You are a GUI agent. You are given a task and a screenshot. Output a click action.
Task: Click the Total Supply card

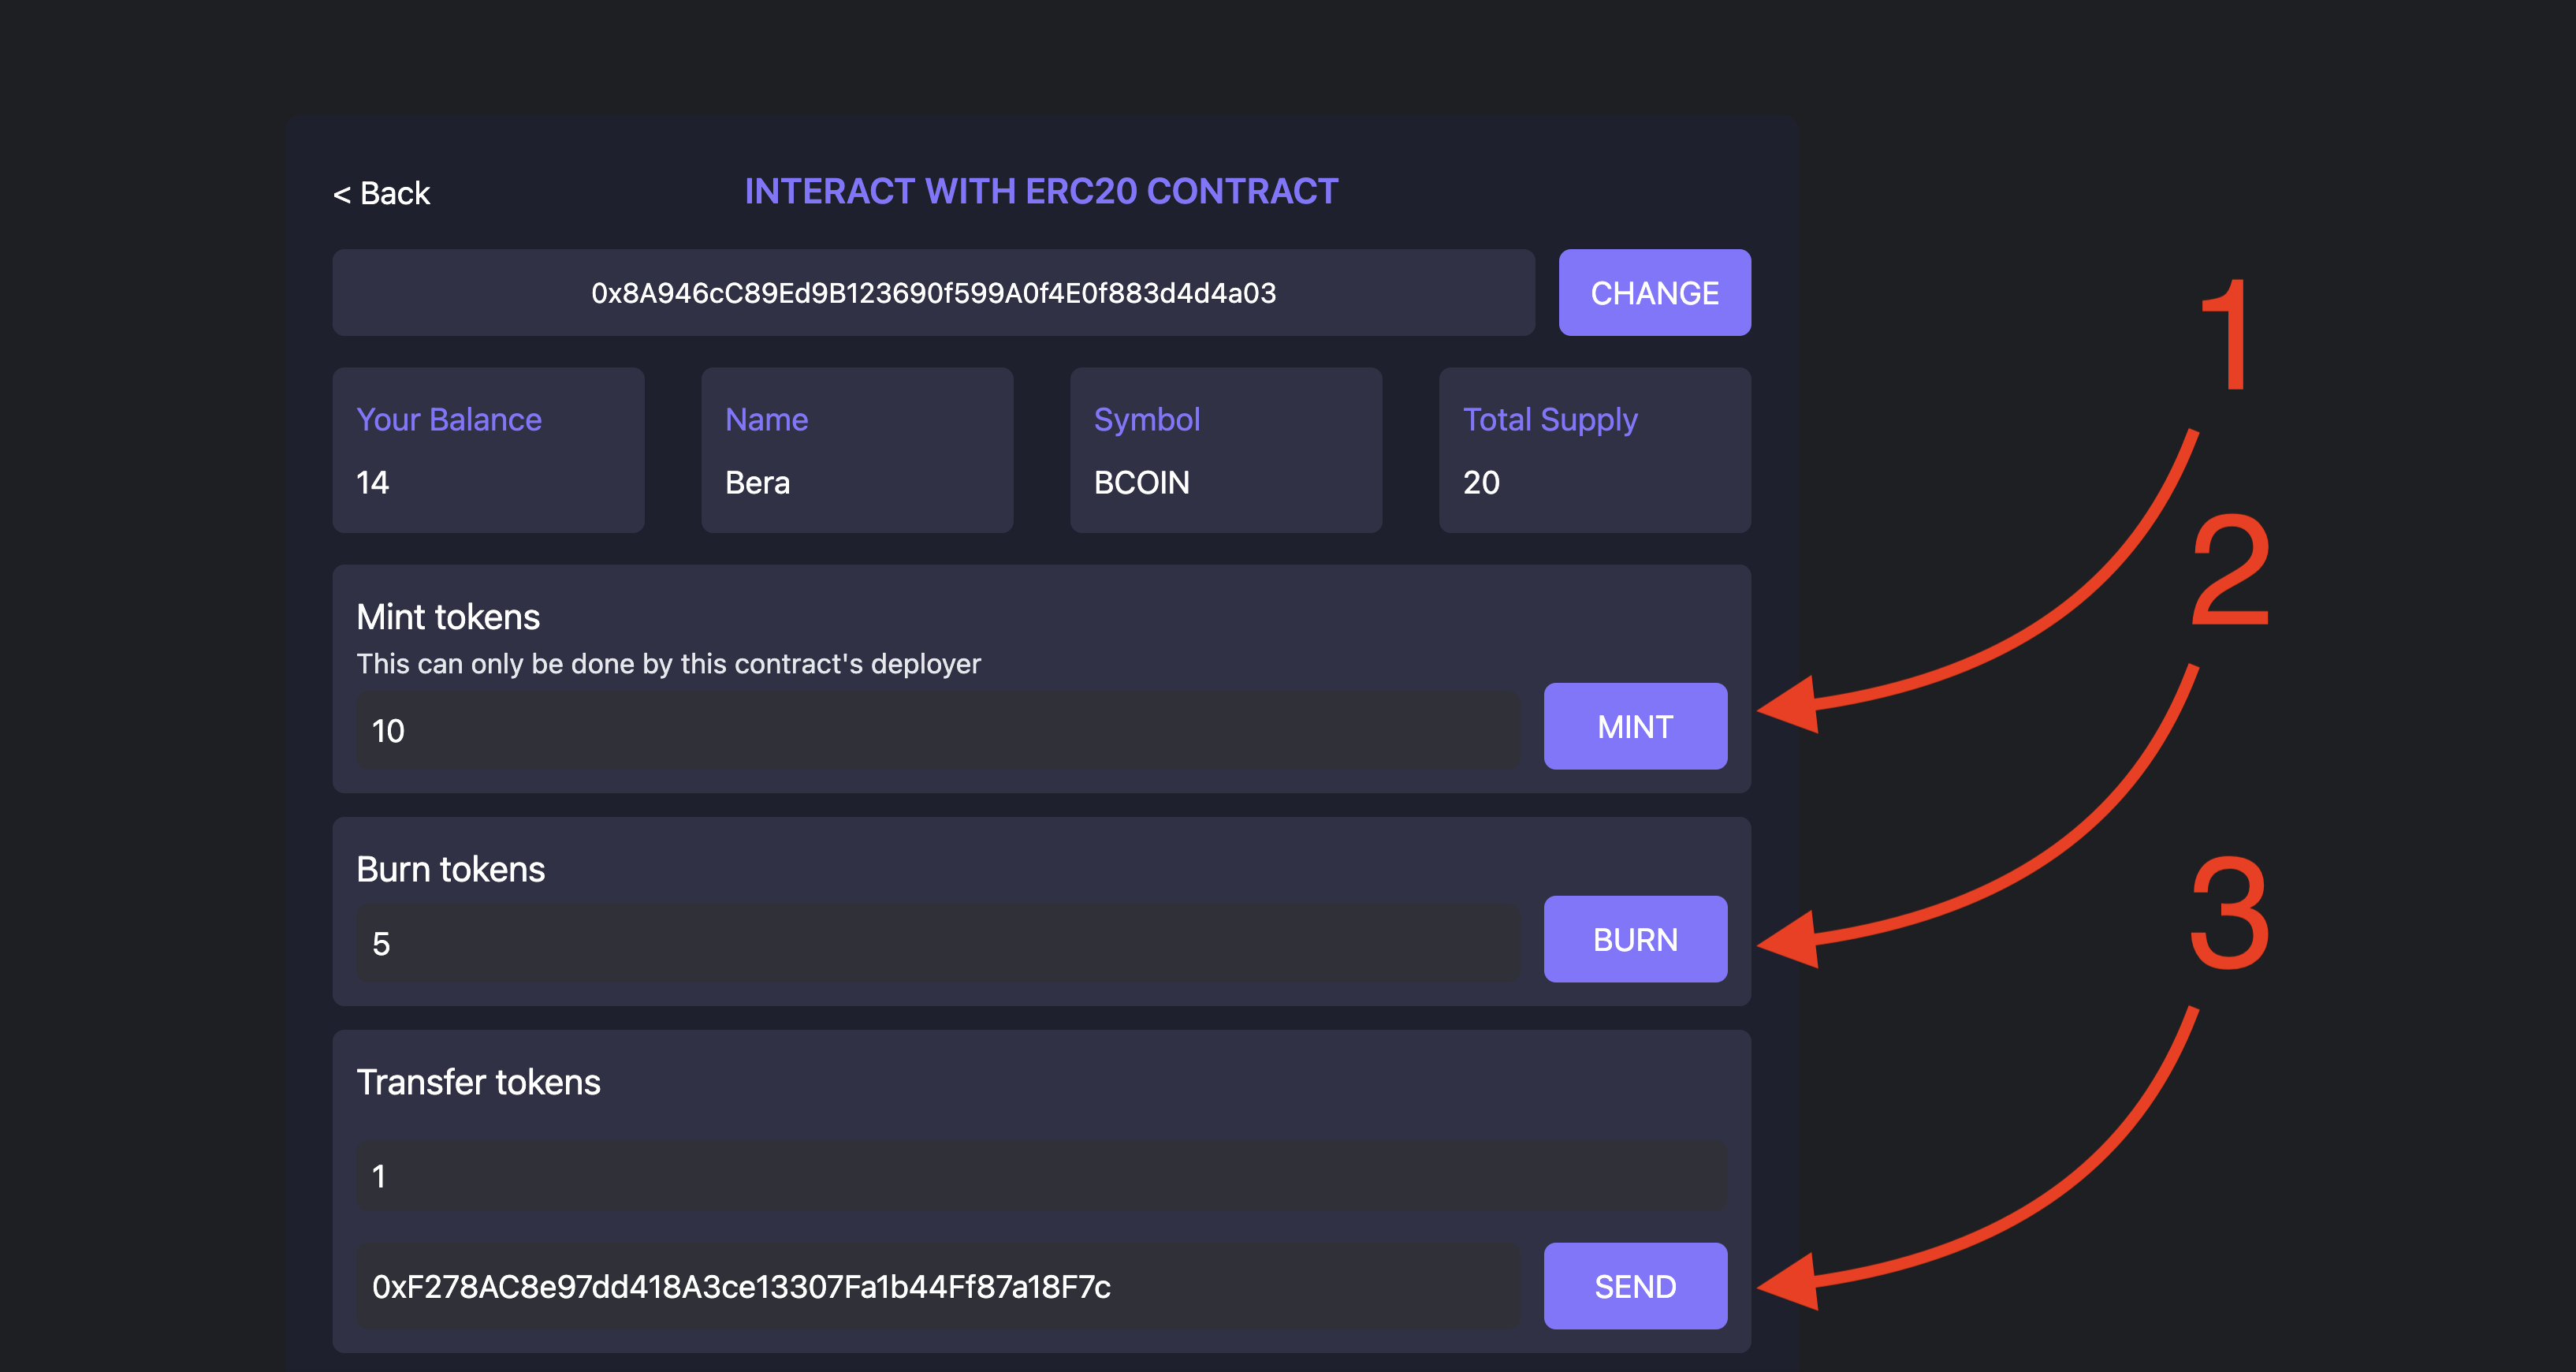click(x=1594, y=450)
